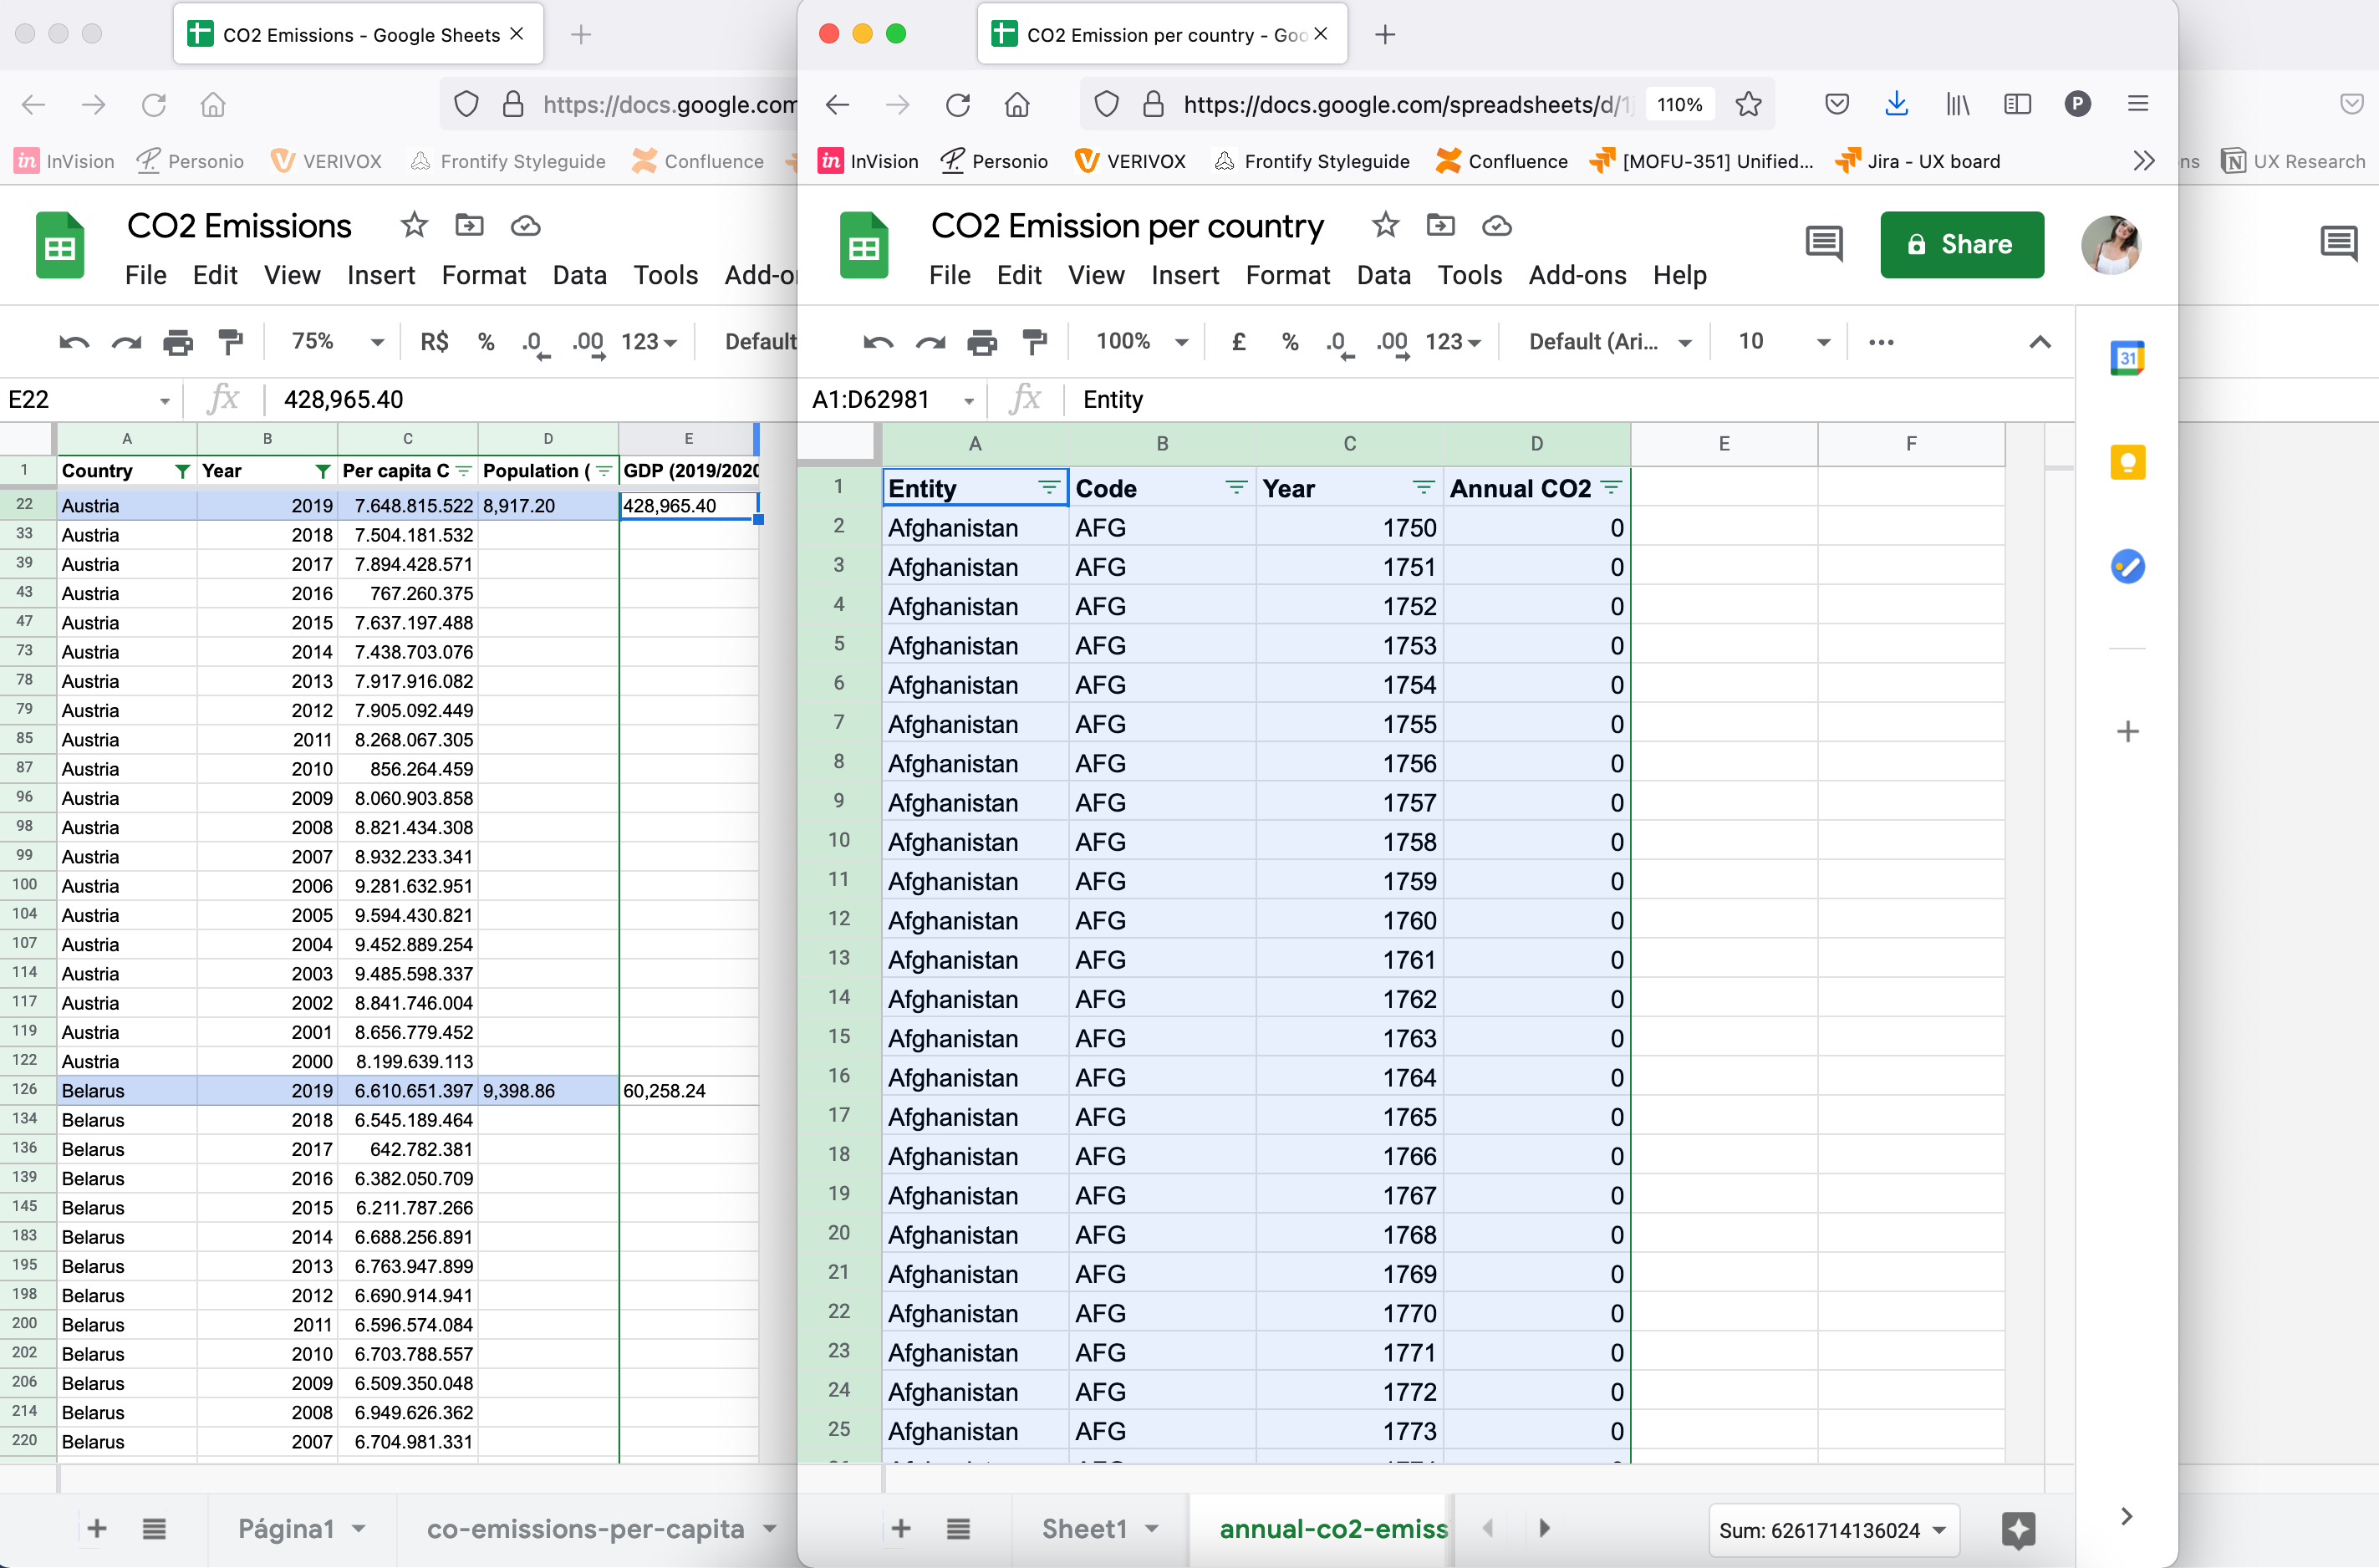Viewport: 2379px width, 1568px height.
Task: Click Print in back CO2 Emissions window
Action: pyautogui.click(x=178, y=342)
